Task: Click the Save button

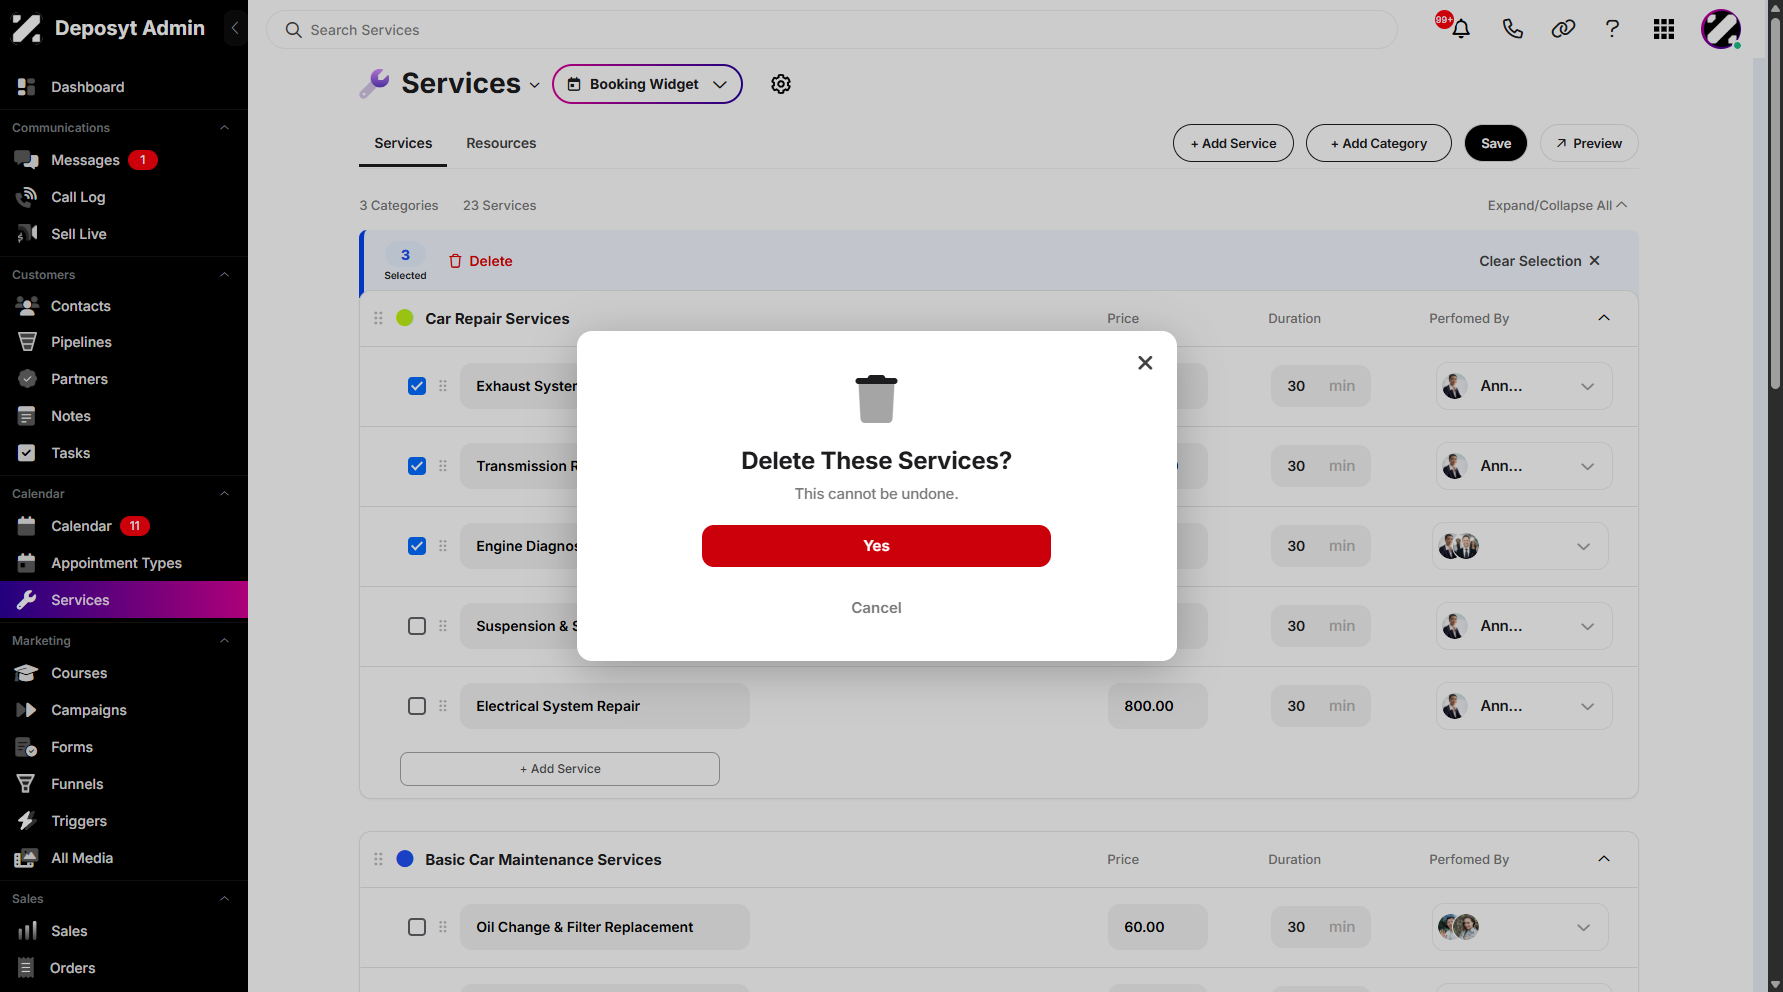Action: pyautogui.click(x=1496, y=143)
